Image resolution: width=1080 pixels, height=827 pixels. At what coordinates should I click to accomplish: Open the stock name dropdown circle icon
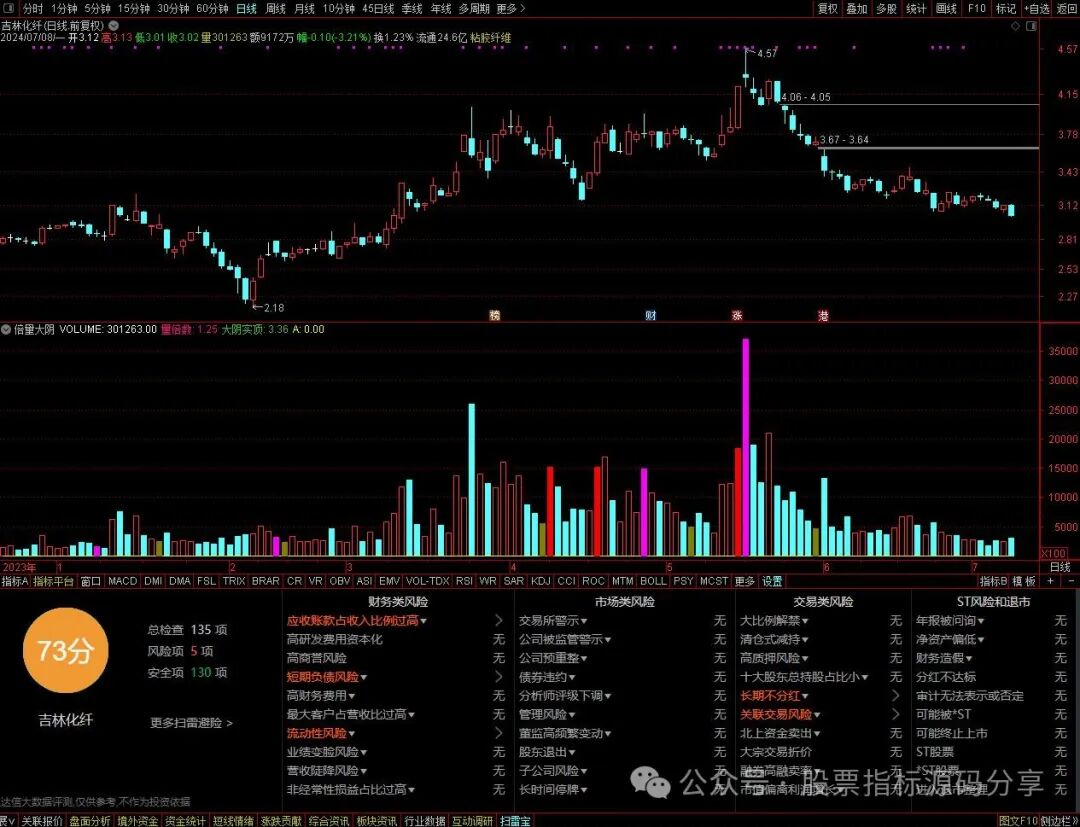coord(113,25)
